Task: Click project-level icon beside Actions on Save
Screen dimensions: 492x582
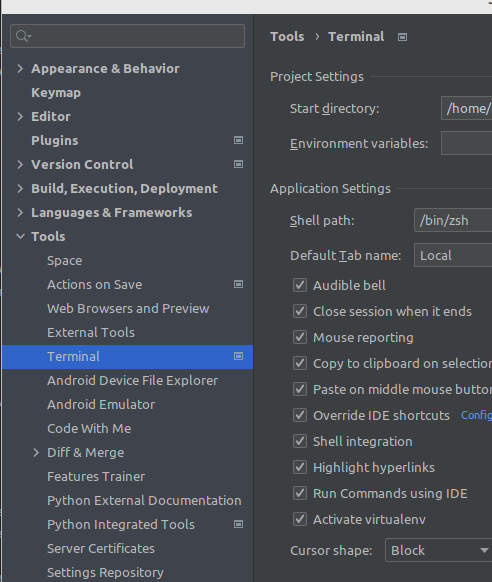Action: [238, 284]
